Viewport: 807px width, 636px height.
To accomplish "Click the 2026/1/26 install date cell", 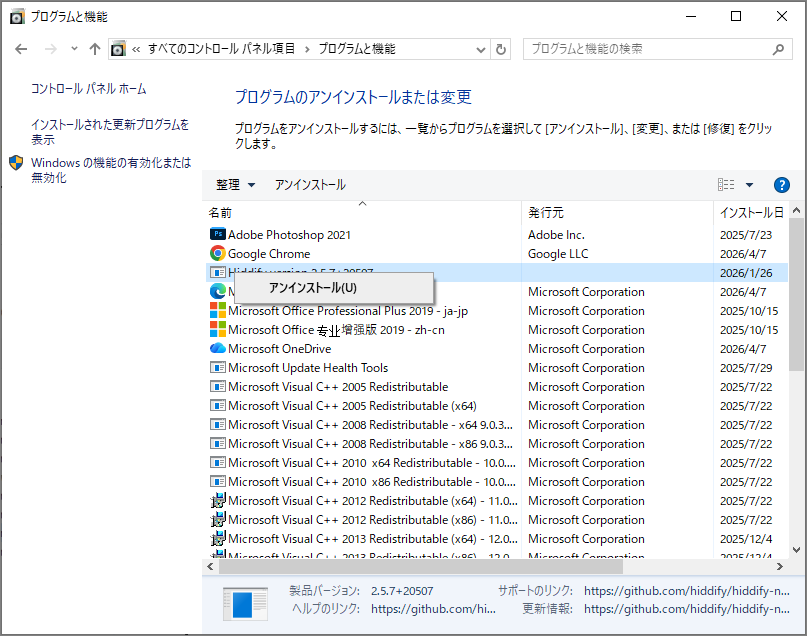I will click(x=746, y=273).
